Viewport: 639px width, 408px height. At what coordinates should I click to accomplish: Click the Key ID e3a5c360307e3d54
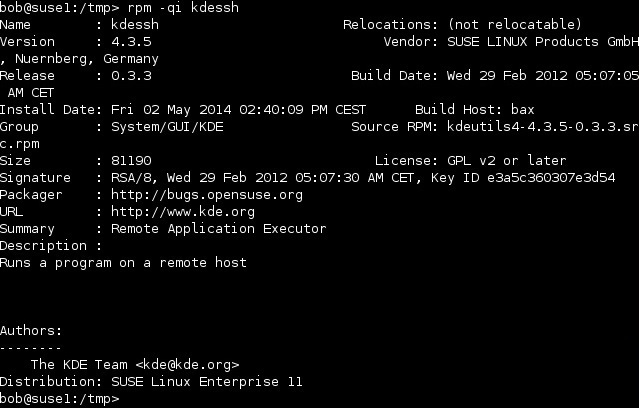[551, 178]
